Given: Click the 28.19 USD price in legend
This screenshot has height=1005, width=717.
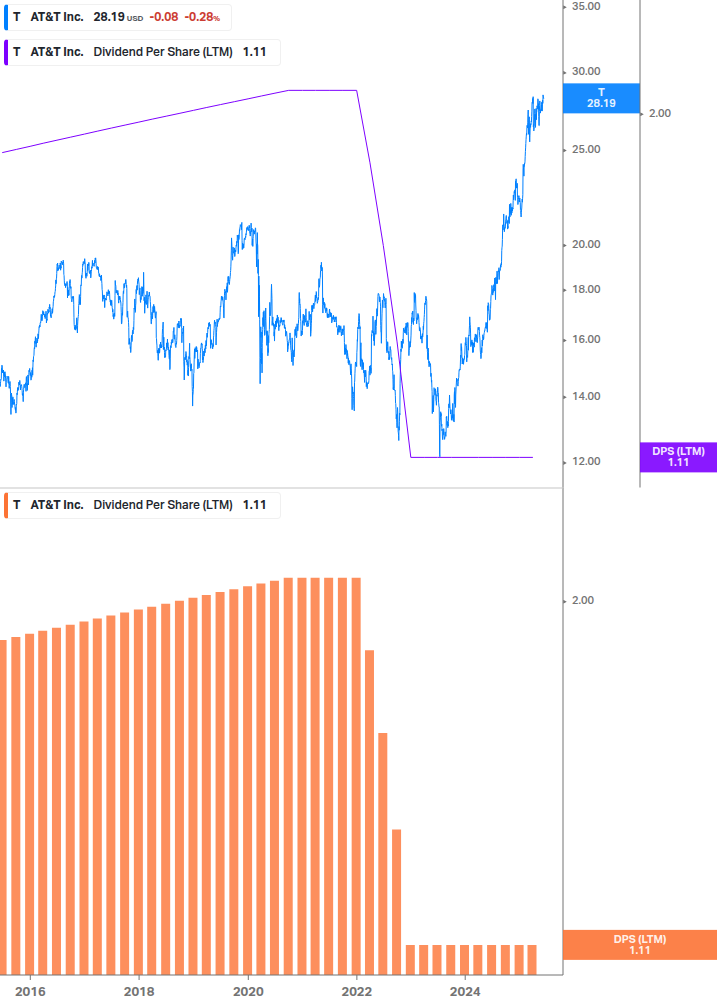Looking at the screenshot, I should point(118,17).
